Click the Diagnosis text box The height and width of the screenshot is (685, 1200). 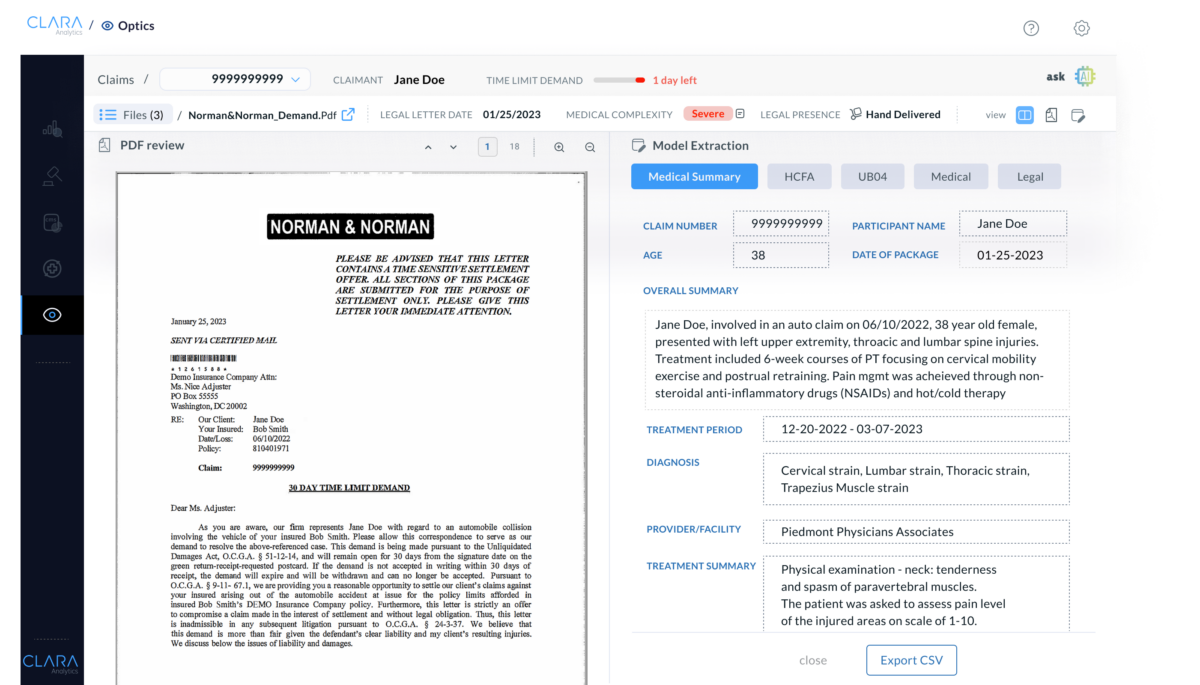coord(916,479)
